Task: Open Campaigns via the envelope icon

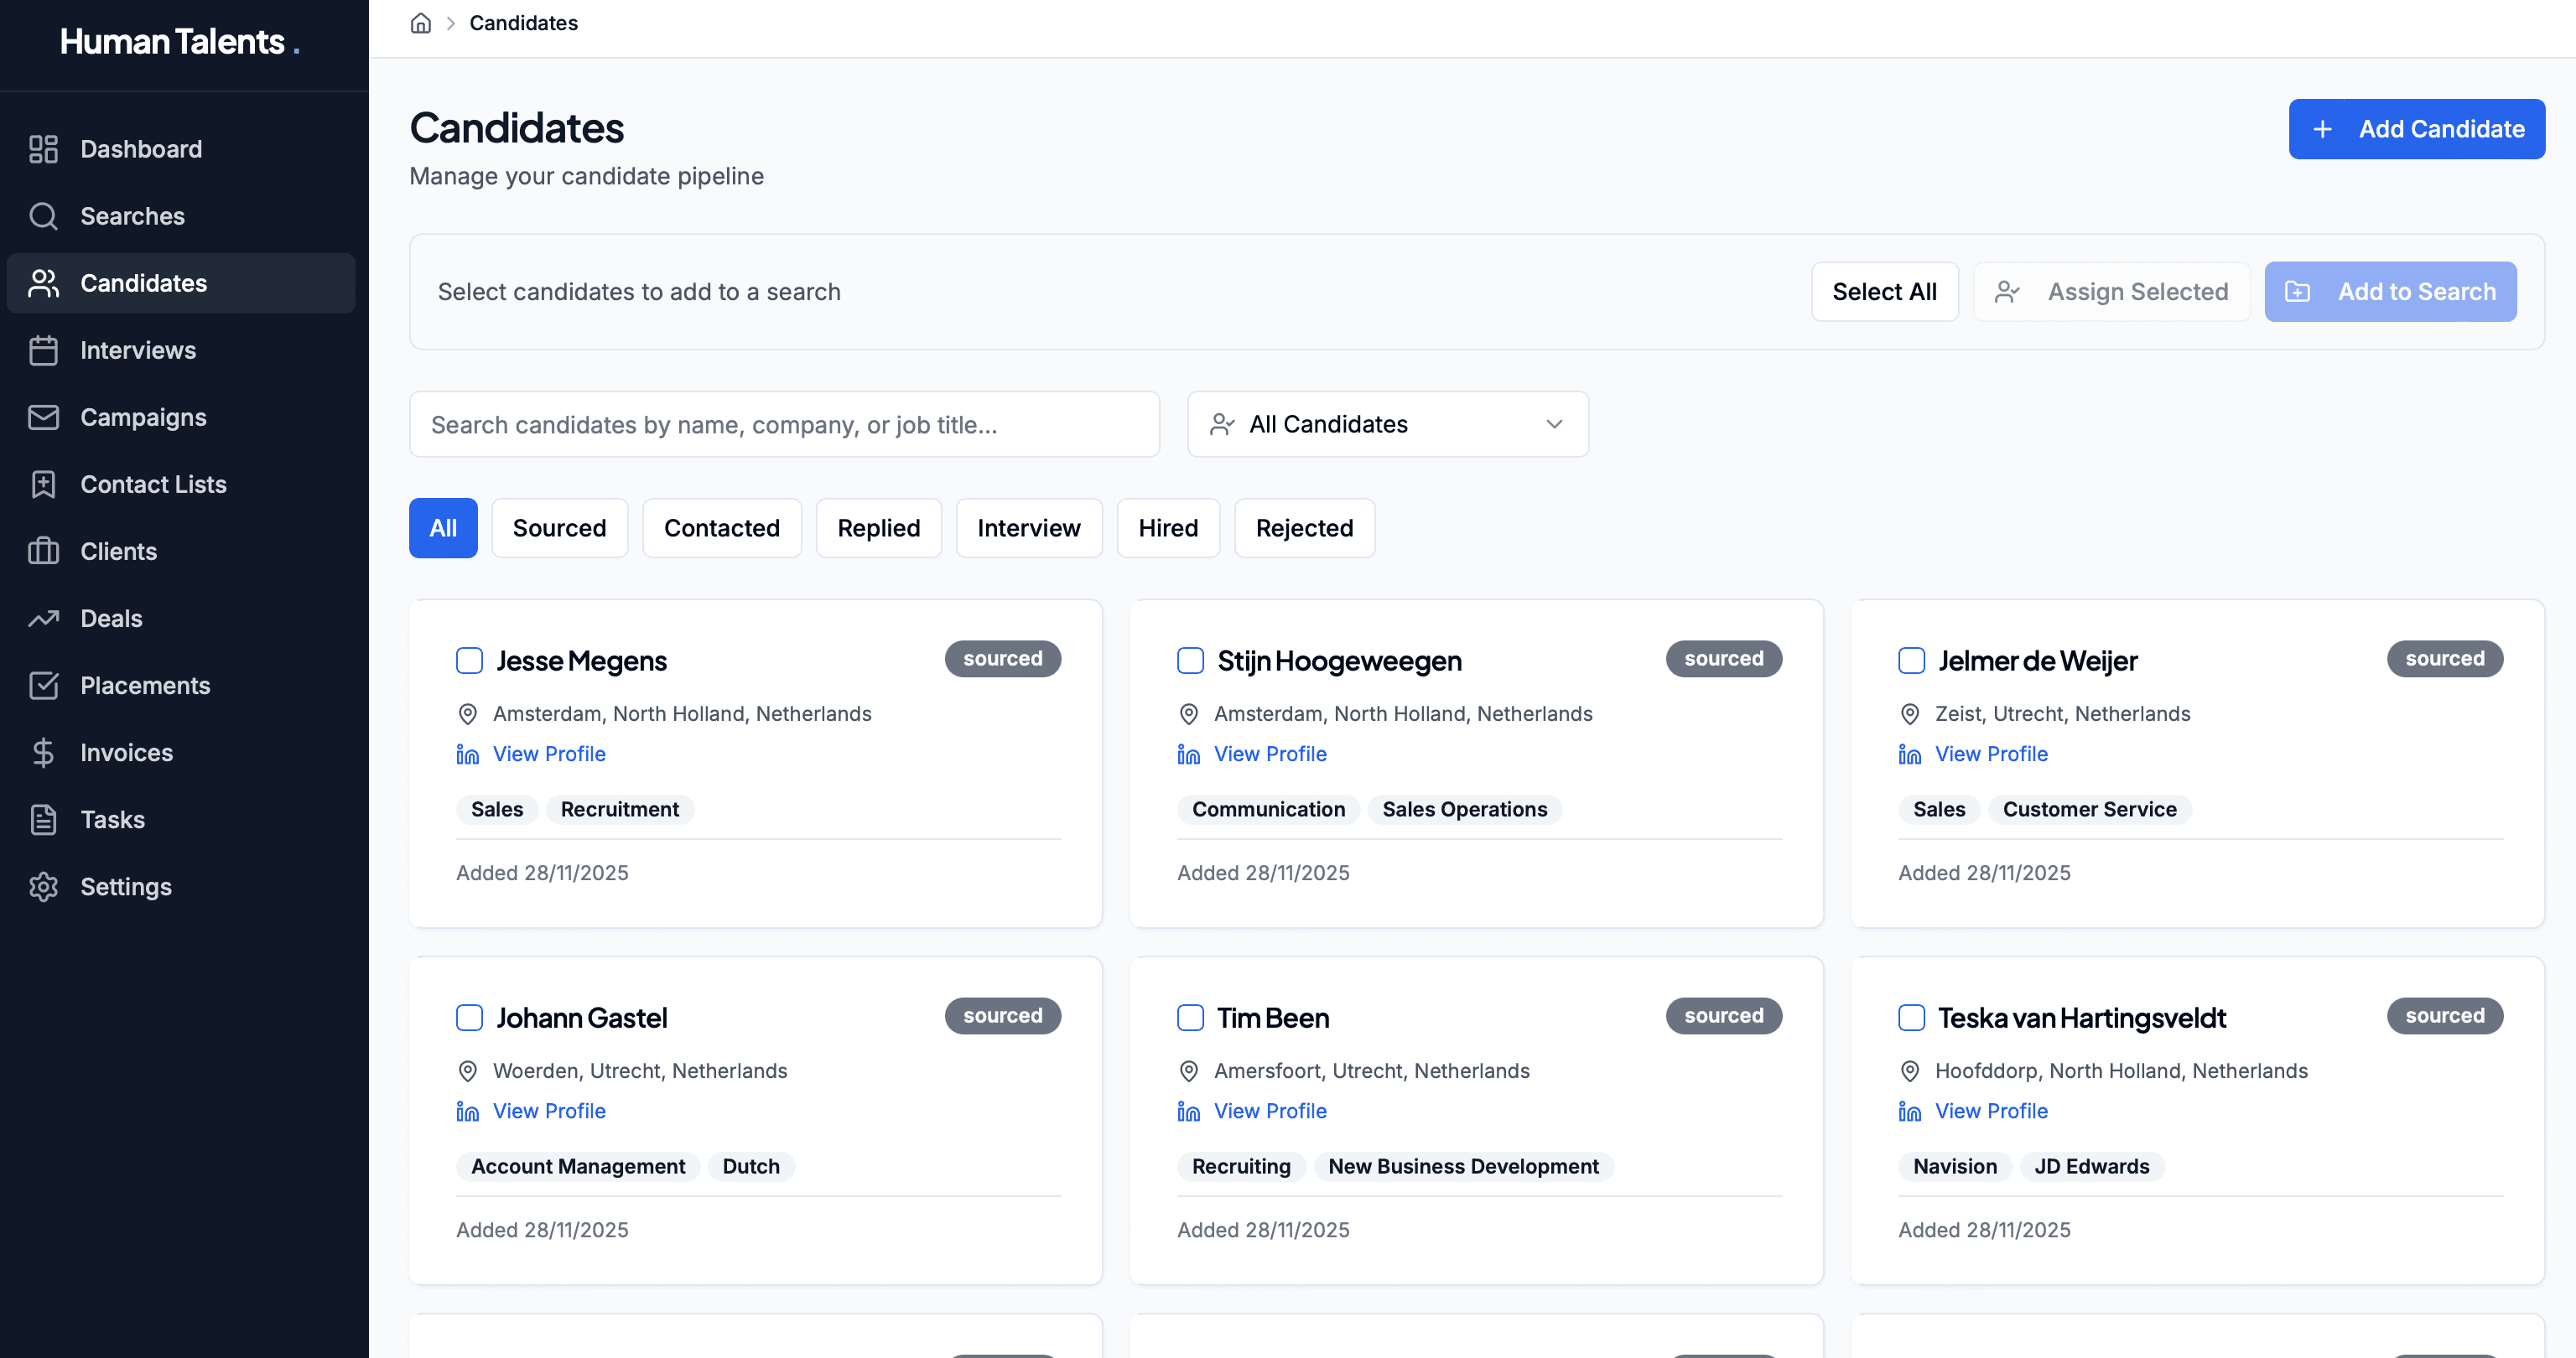Action: pos(44,417)
